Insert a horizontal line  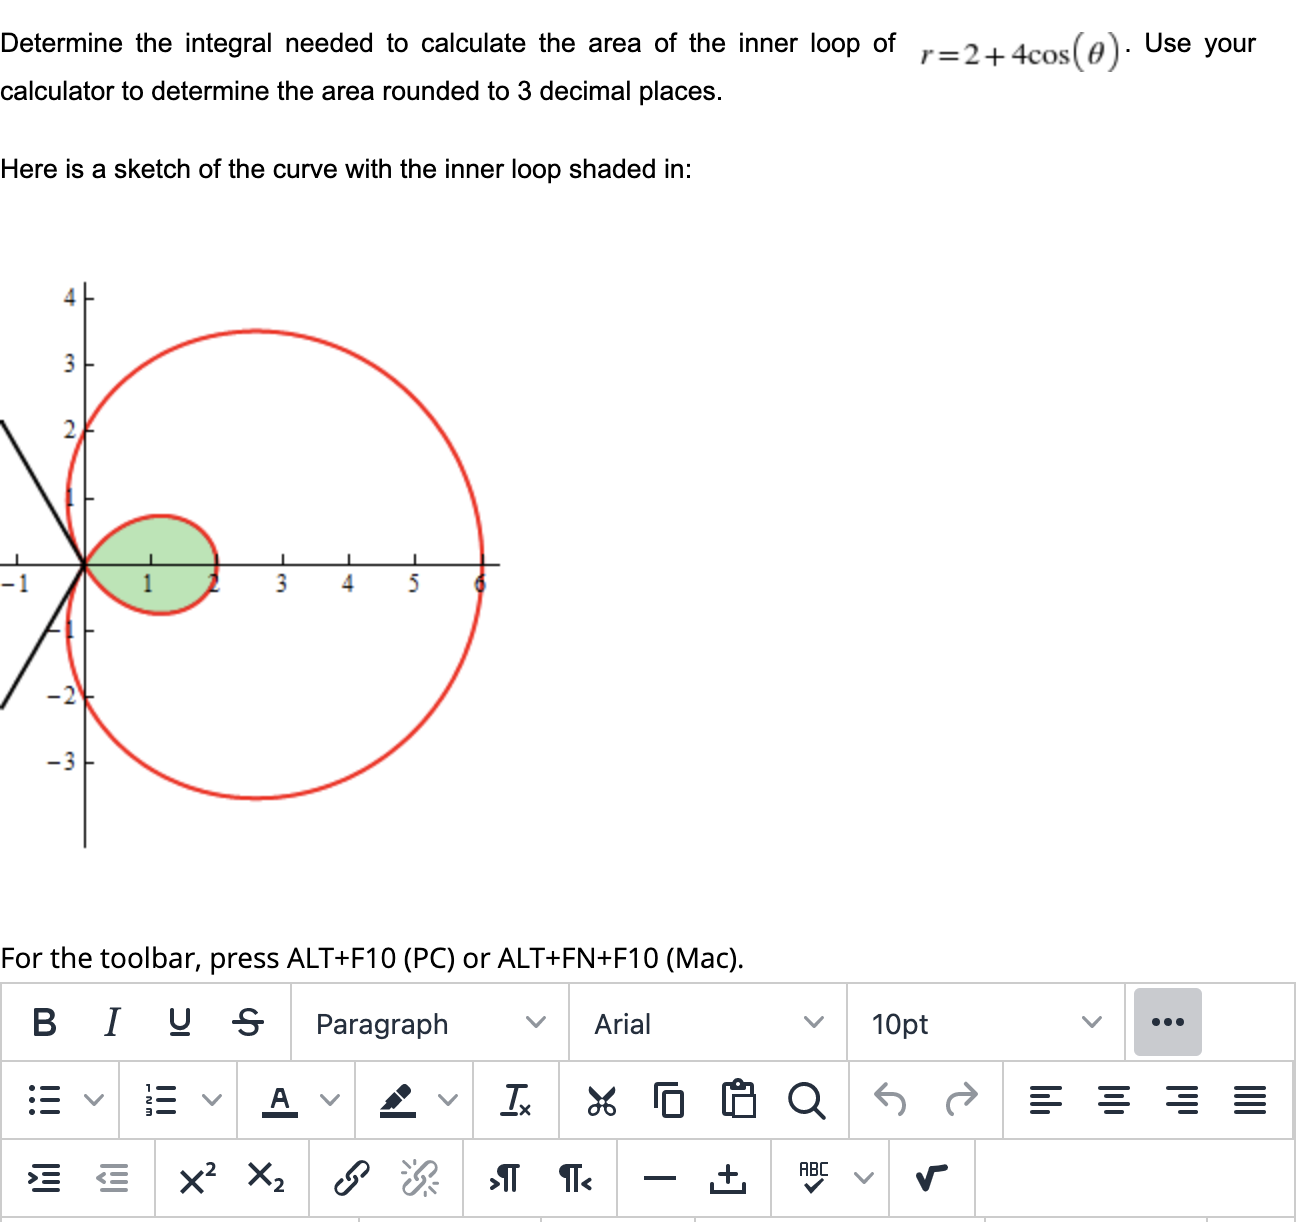(x=660, y=1180)
